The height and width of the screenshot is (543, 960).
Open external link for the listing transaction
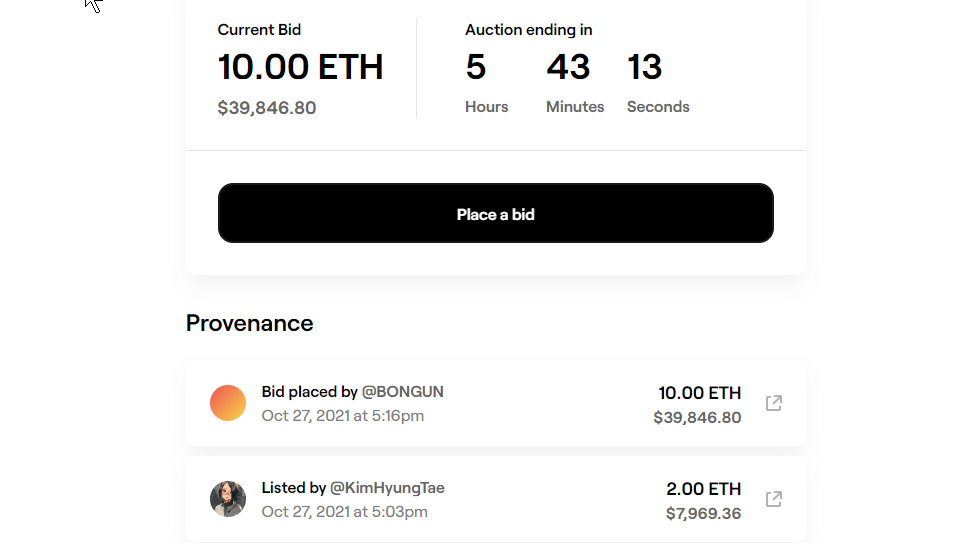773,499
